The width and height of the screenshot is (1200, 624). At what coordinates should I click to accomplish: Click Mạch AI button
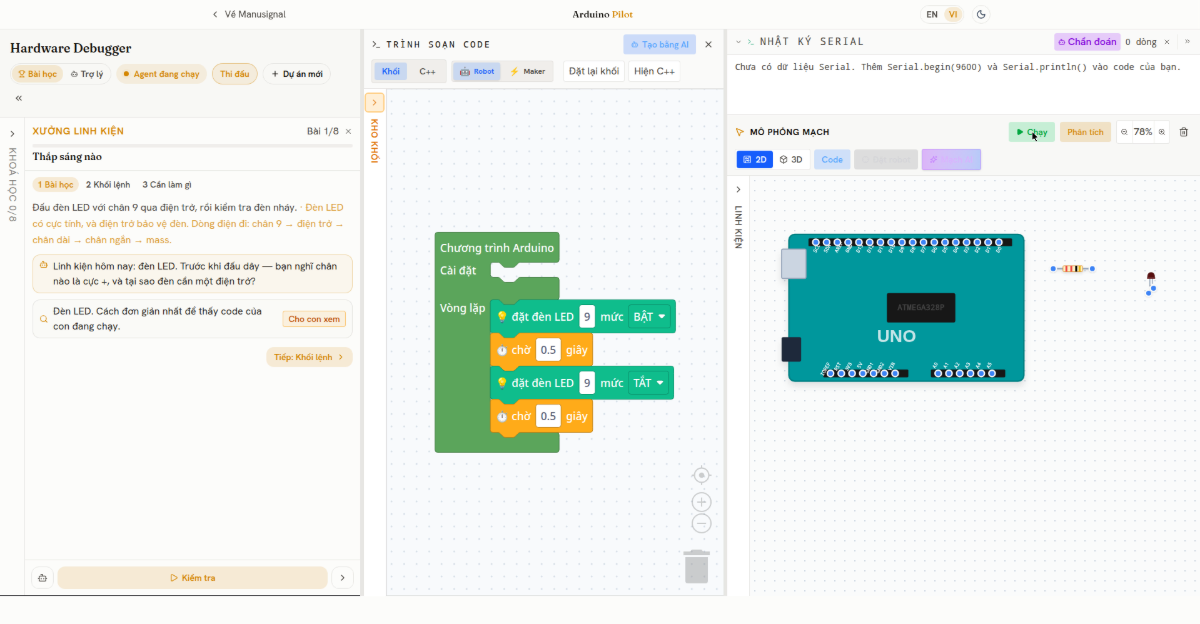click(951, 159)
